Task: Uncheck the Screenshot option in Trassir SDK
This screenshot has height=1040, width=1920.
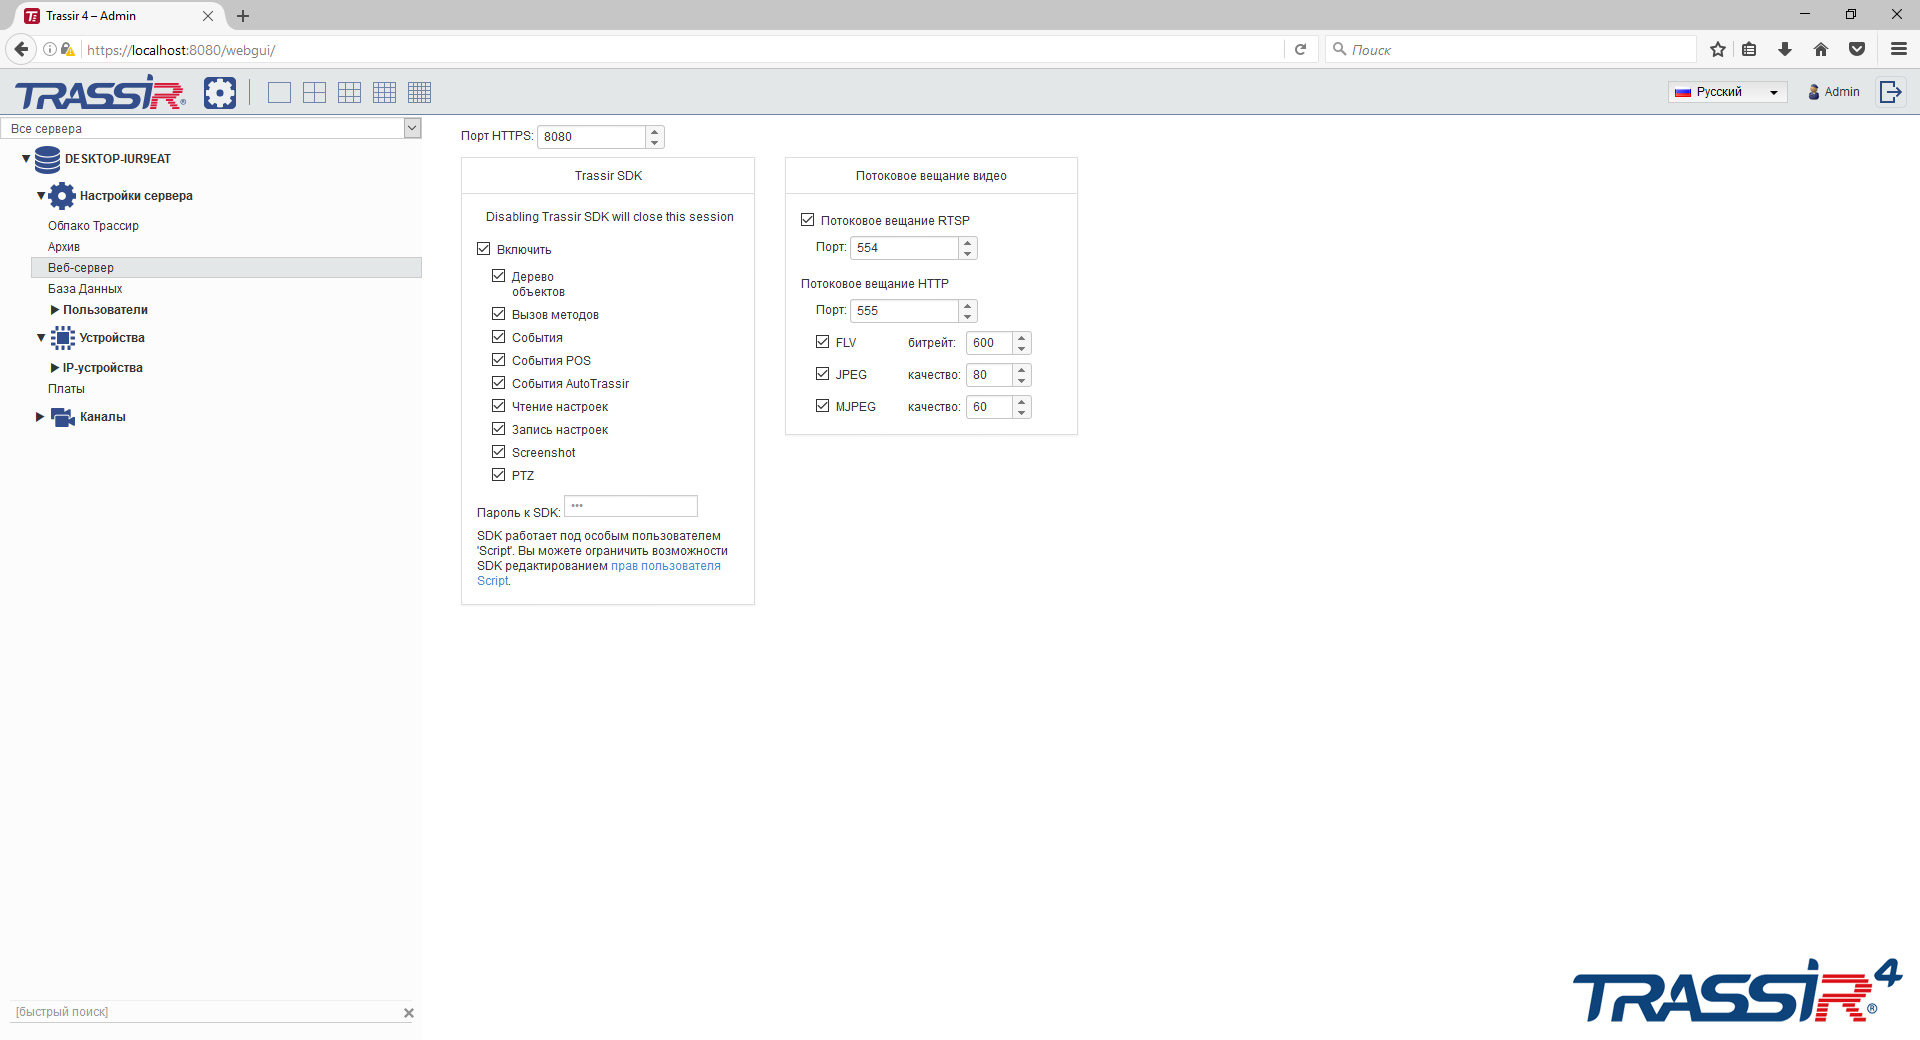Action: (x=499, y=451)
